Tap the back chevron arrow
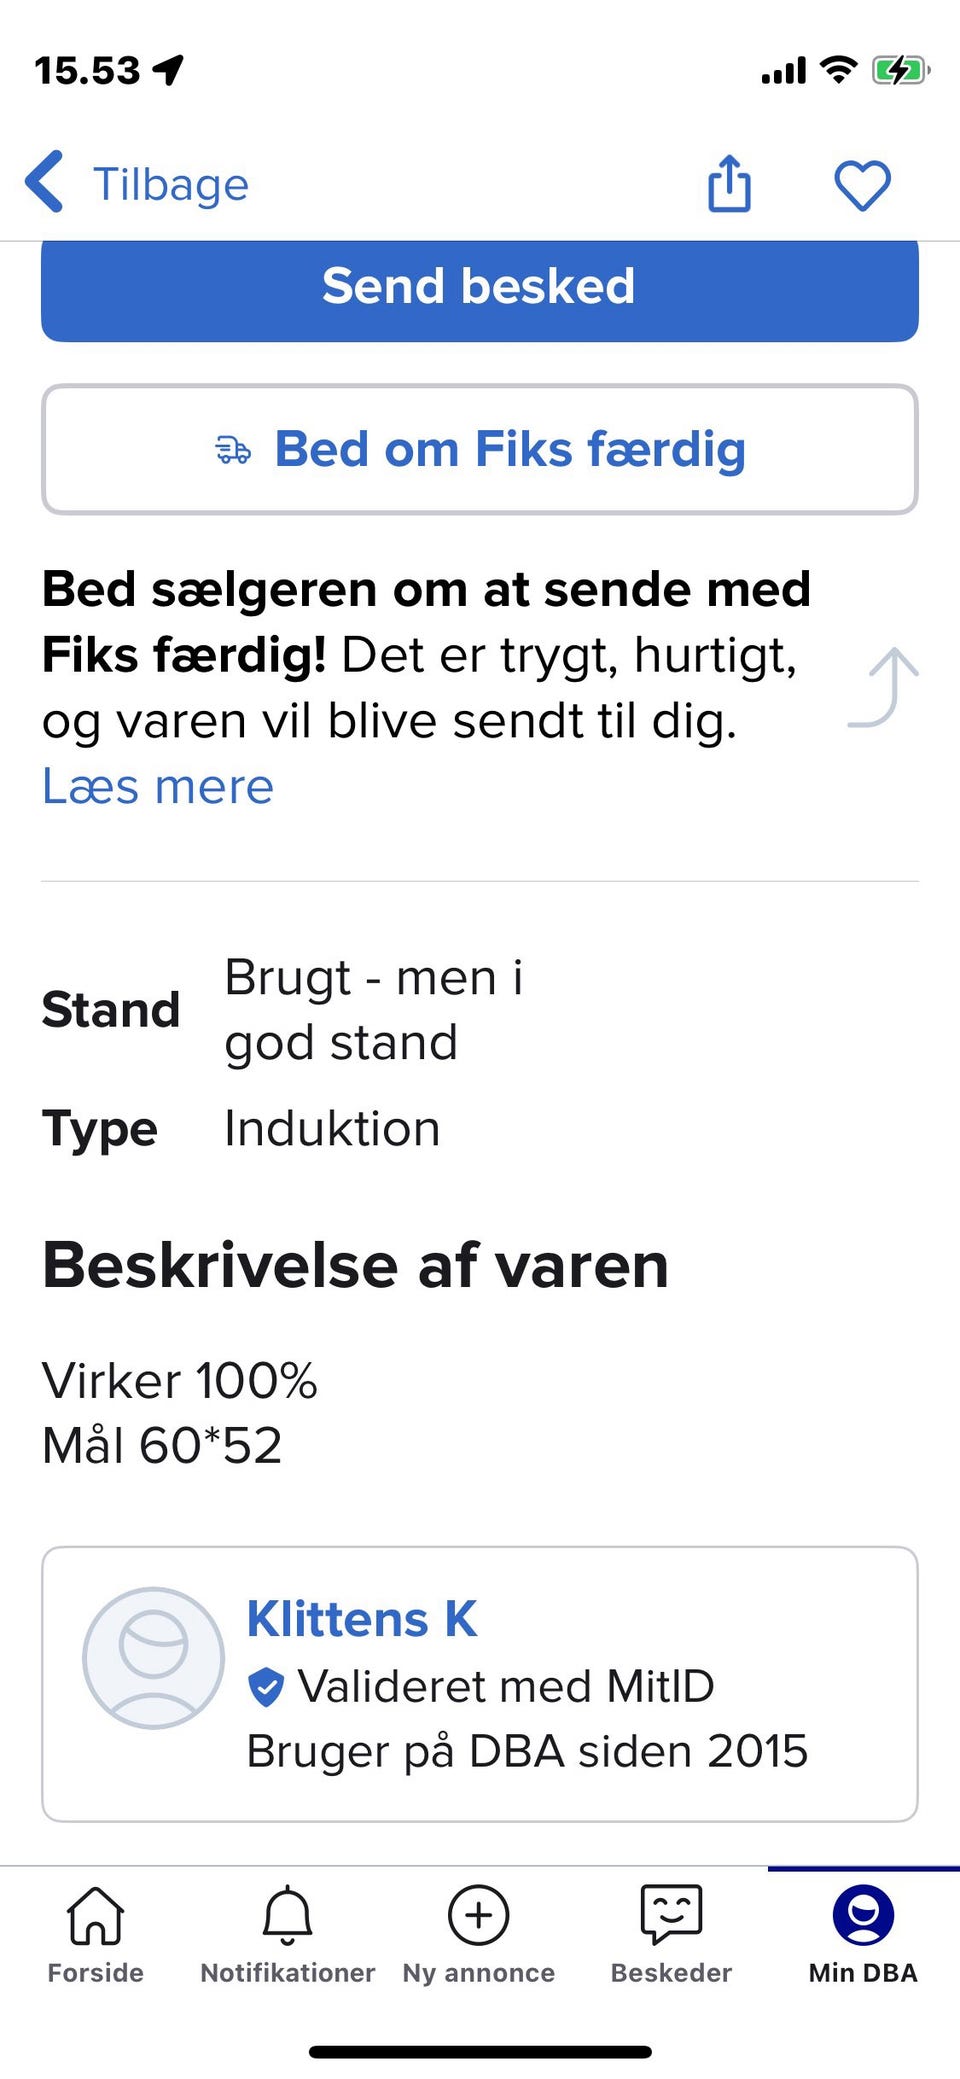960x2079 pixels. click(x=46, y=182)
